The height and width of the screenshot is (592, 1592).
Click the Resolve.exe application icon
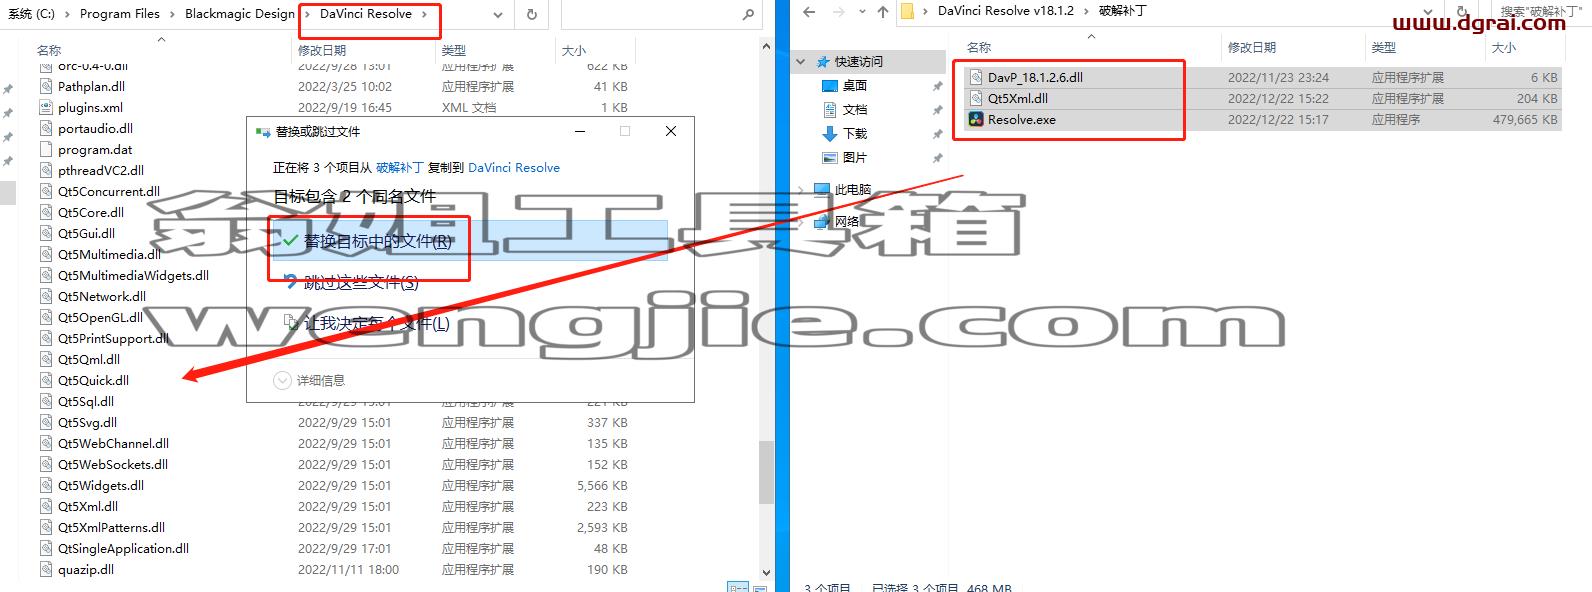[x=976, y=119]
